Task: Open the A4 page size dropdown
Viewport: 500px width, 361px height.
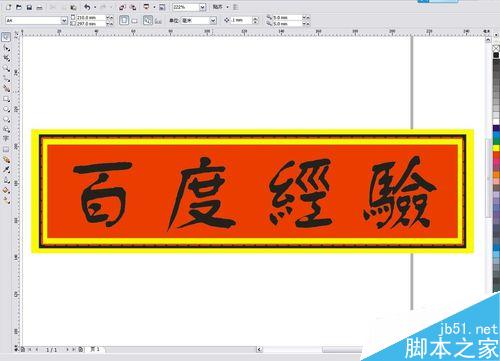Action: click(64, 21)
